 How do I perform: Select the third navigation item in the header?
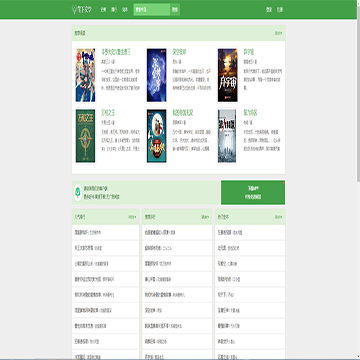[125, 10]
